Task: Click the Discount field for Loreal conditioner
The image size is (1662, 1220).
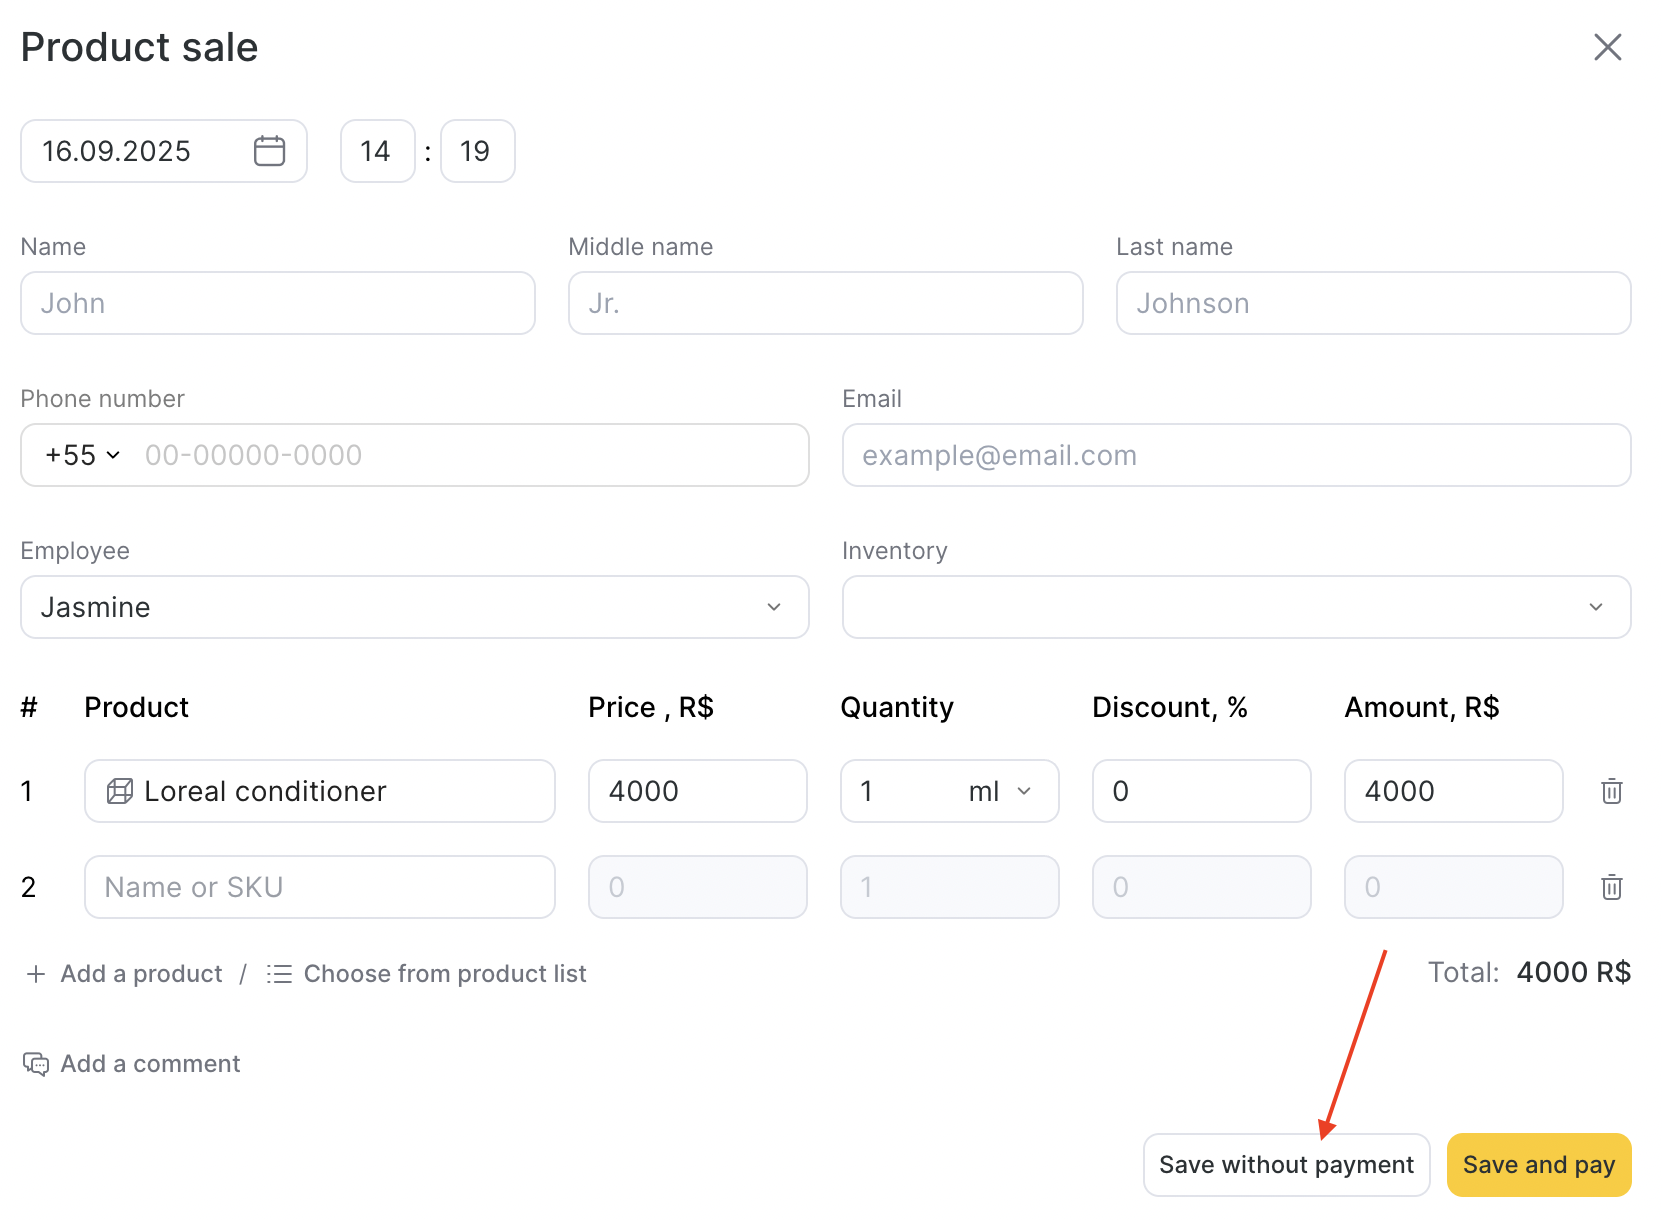Action: [1201, 791]
